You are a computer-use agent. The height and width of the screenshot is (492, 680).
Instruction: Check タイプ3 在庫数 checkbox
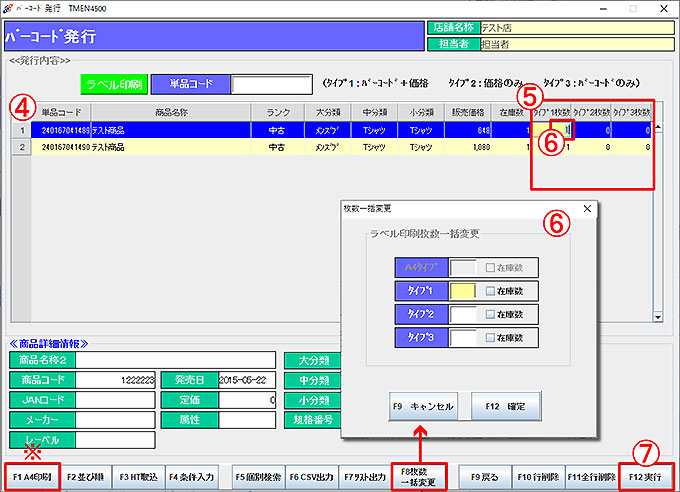pos(491,338)
